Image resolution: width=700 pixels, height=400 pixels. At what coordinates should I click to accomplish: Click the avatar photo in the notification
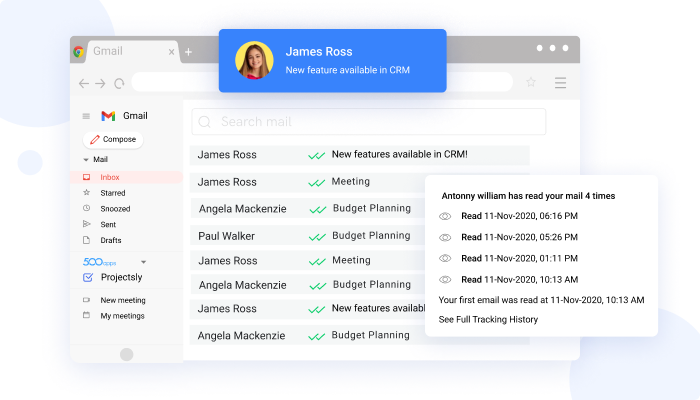point(254,60)
